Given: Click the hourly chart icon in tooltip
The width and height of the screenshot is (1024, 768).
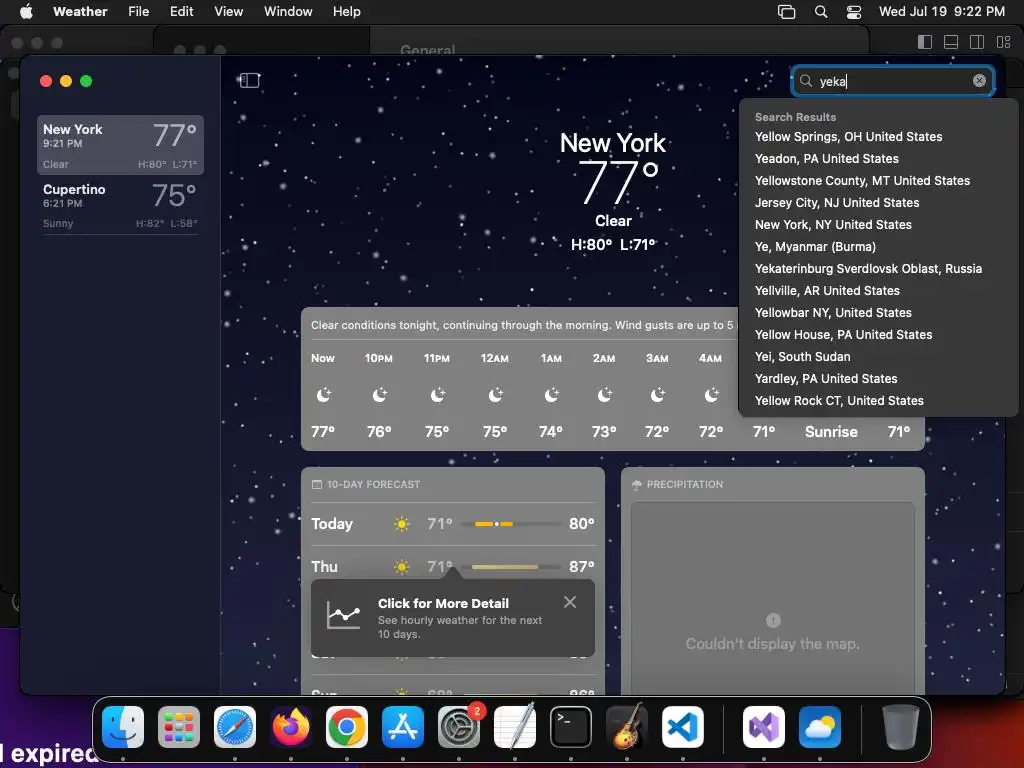Looking at the screenshot, I should coord(344,615).
